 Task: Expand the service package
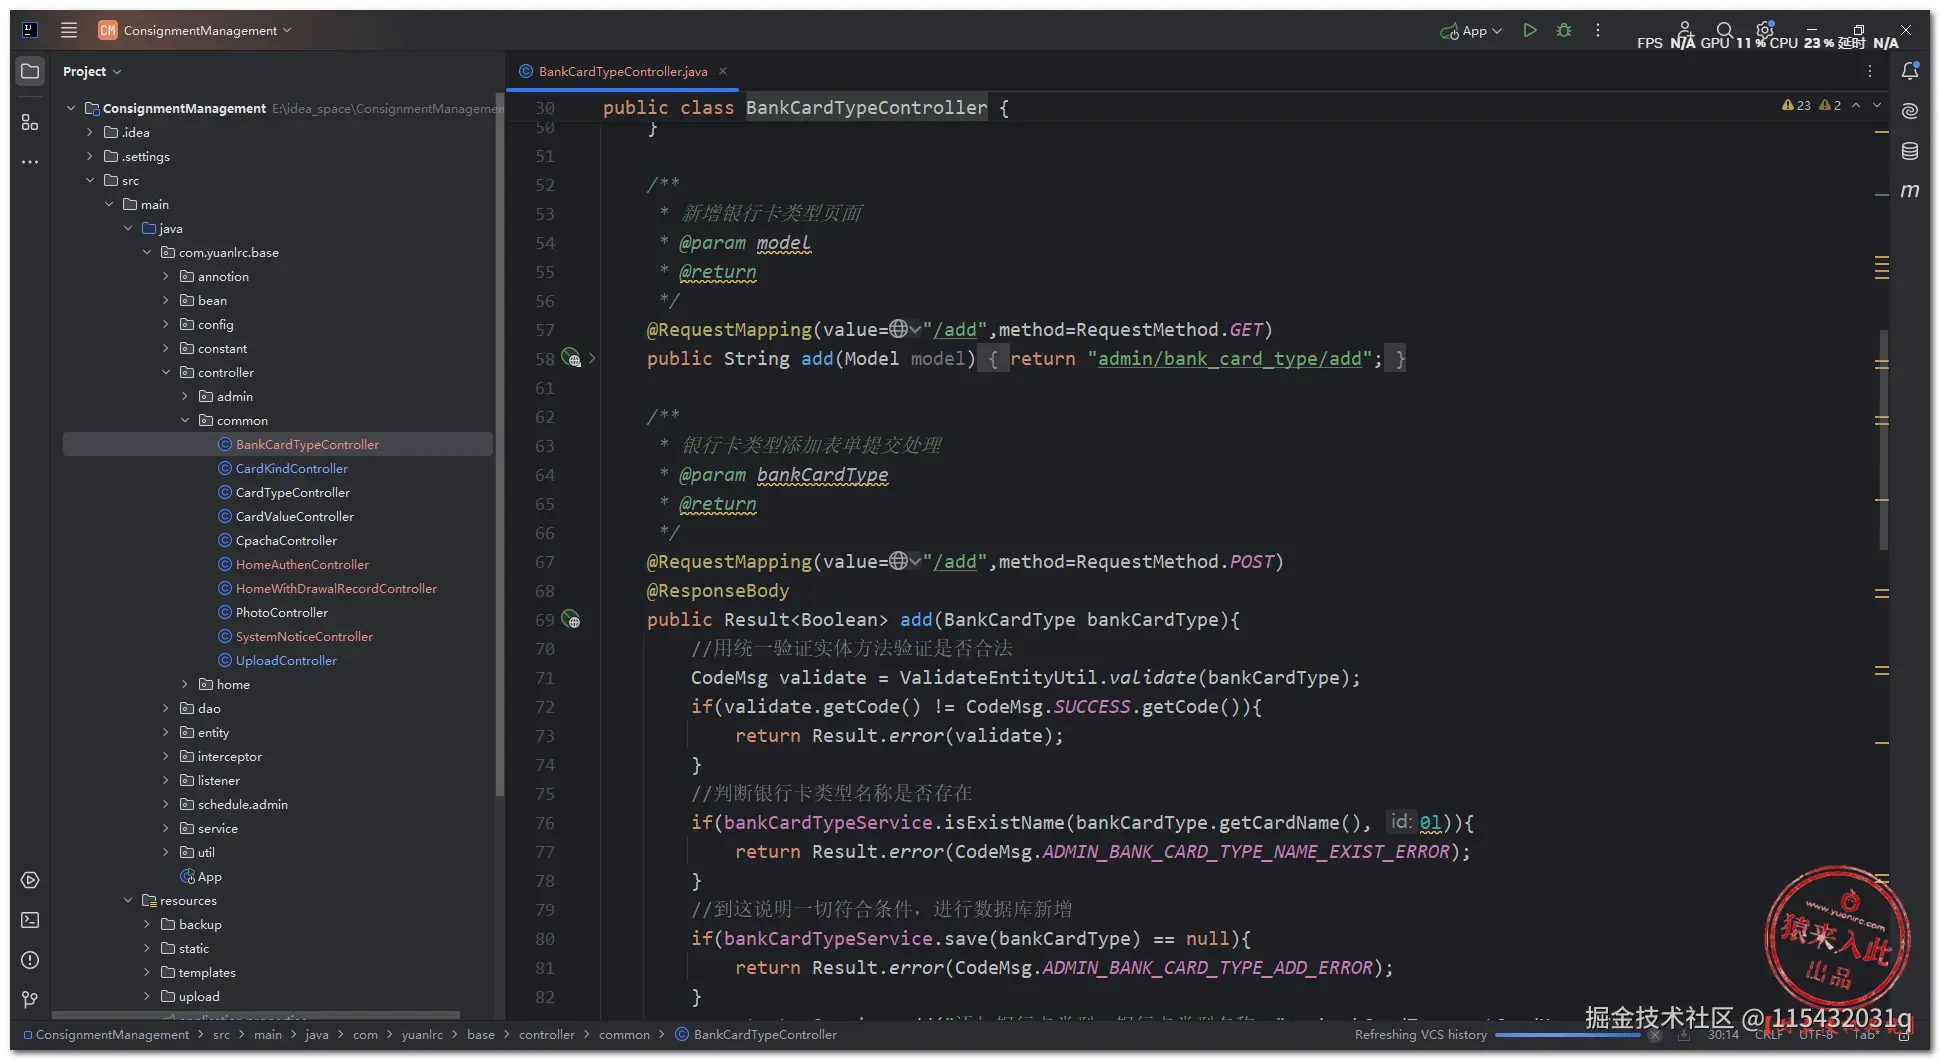point(166,828)
